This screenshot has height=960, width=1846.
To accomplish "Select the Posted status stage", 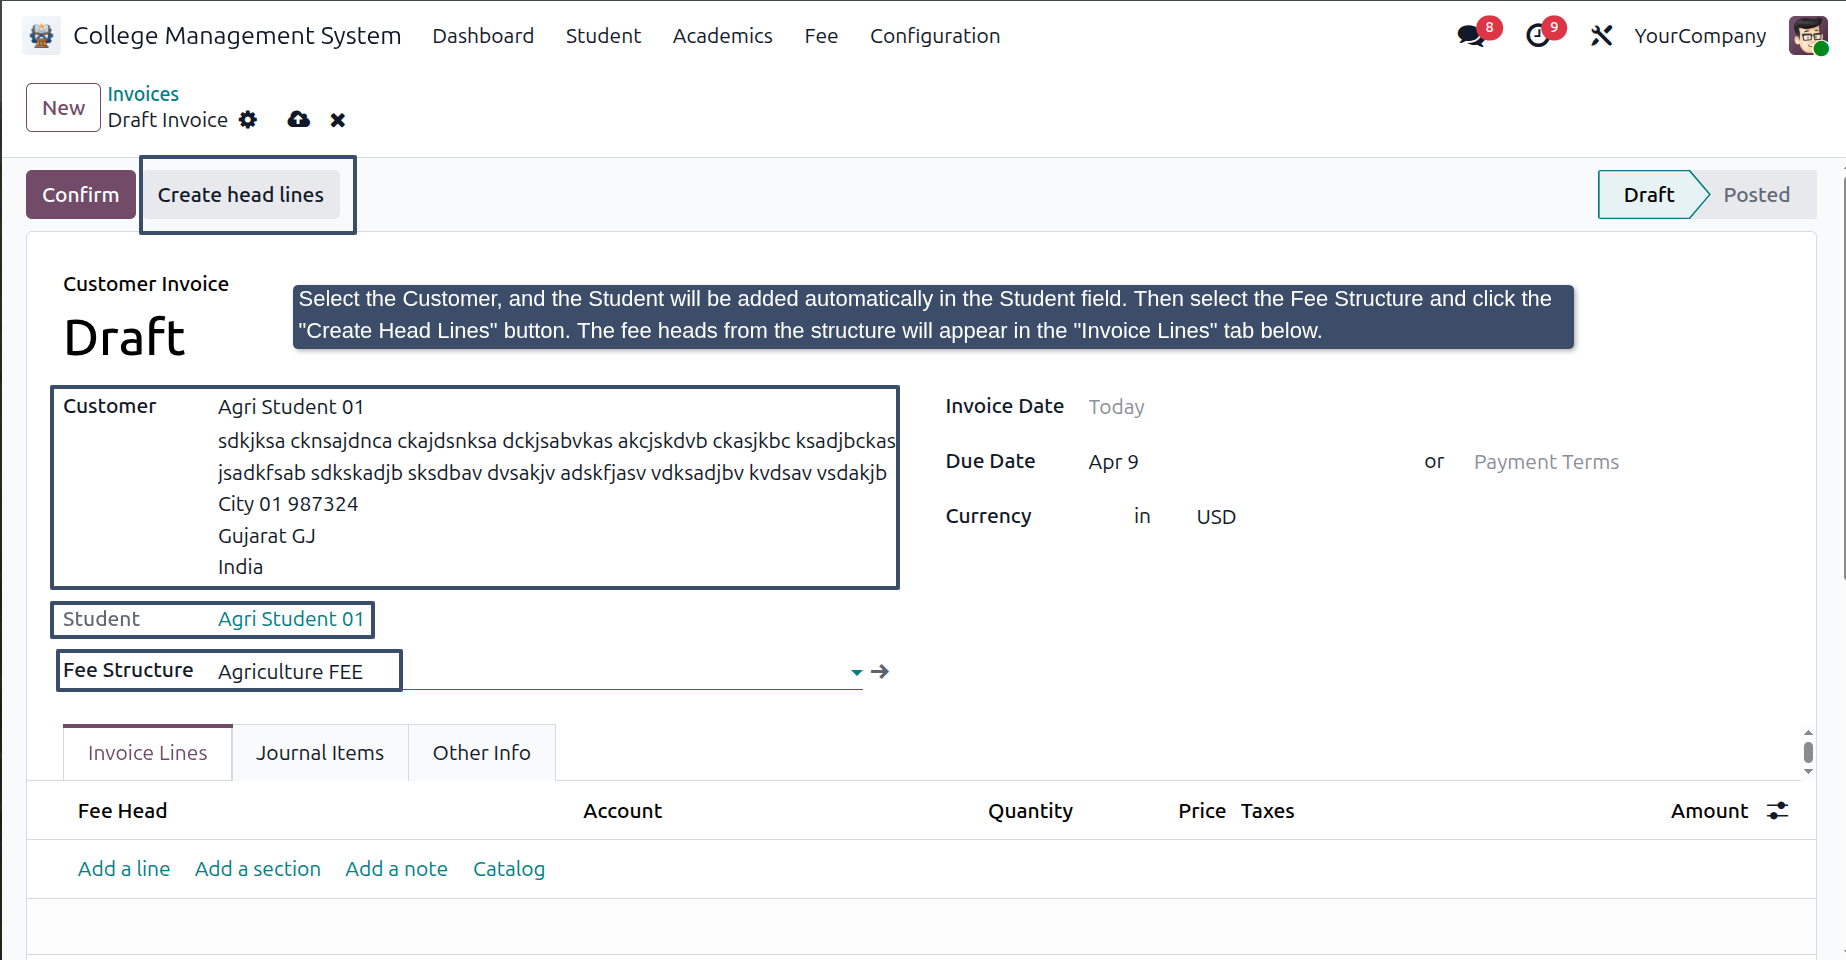I will click(1756, 195).
